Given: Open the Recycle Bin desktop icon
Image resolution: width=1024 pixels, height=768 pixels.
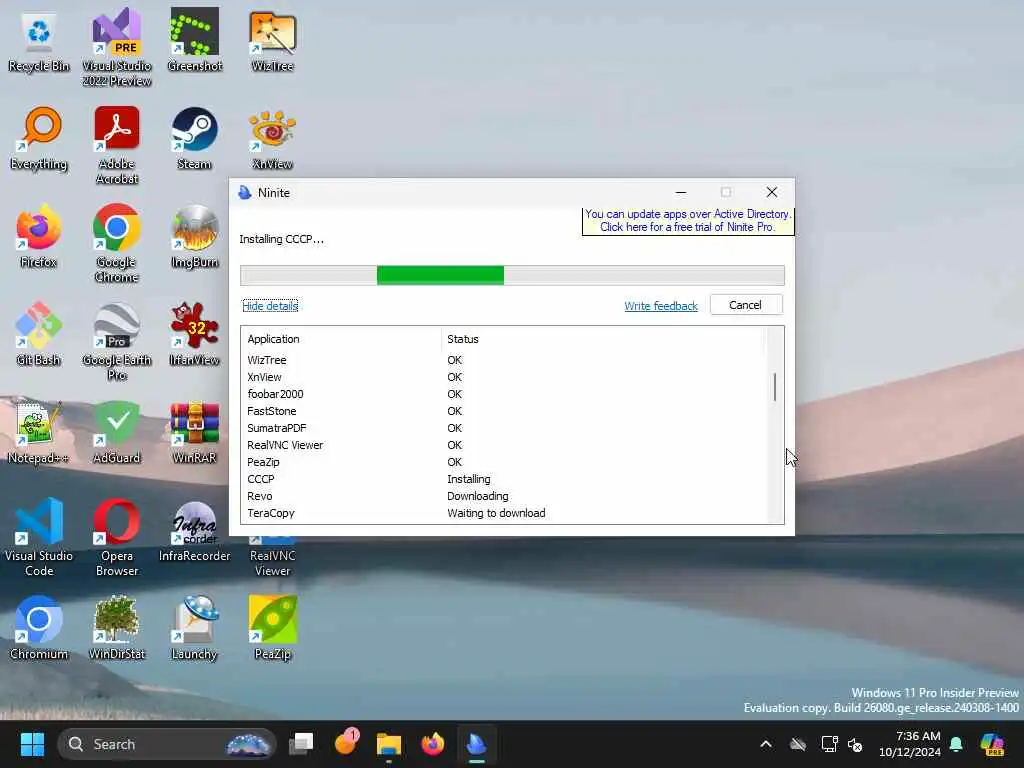Looking at the screenshot, I should coord(39,40).
